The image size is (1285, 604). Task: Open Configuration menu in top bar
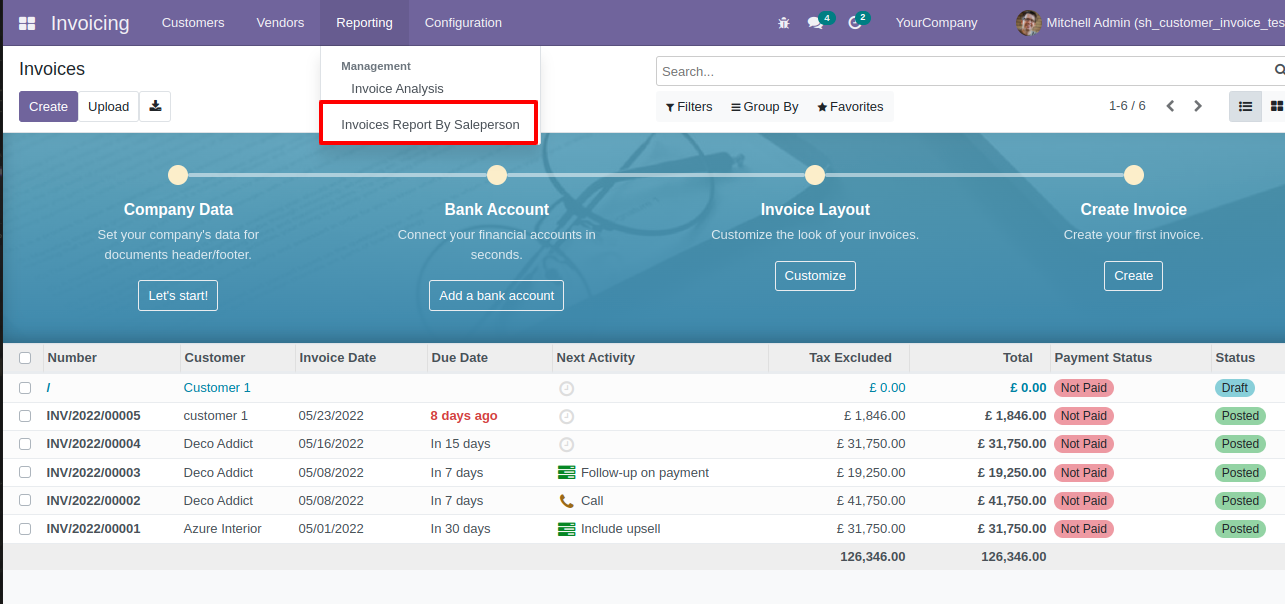pos(463,23)
